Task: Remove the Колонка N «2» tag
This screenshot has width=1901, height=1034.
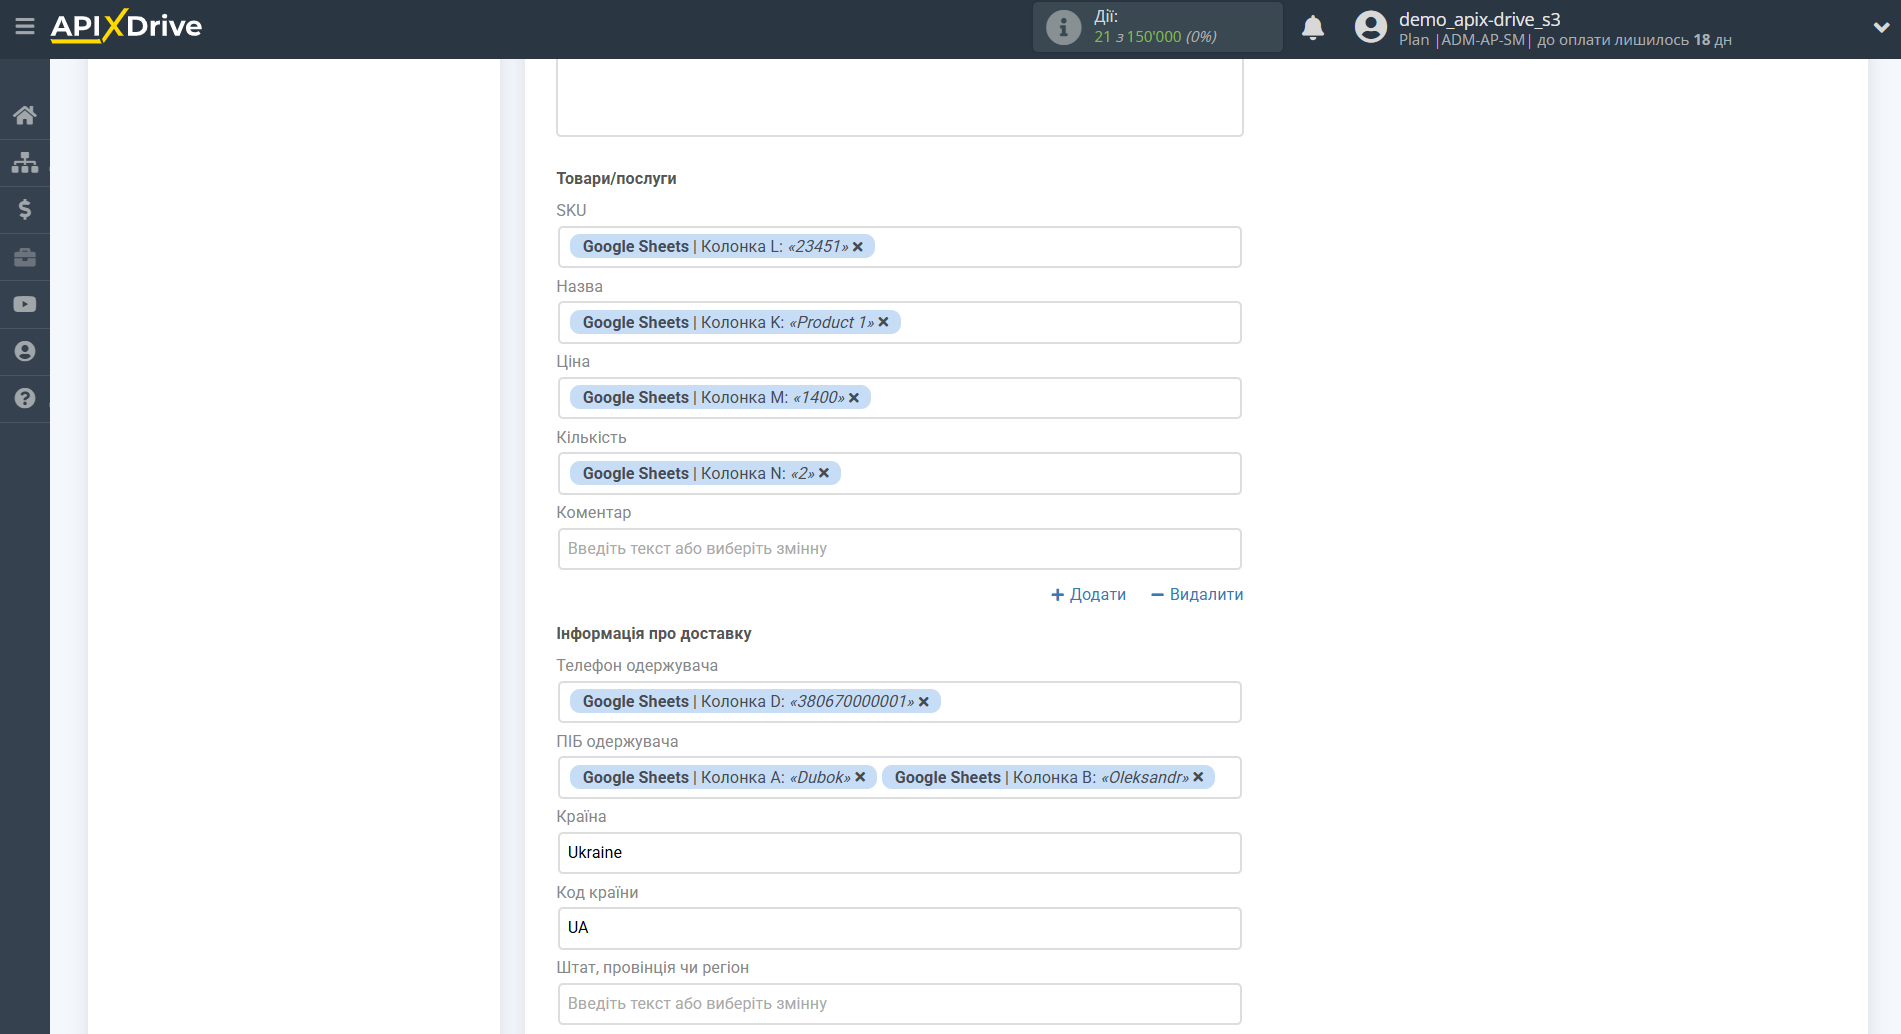Action: coord(824,473)
